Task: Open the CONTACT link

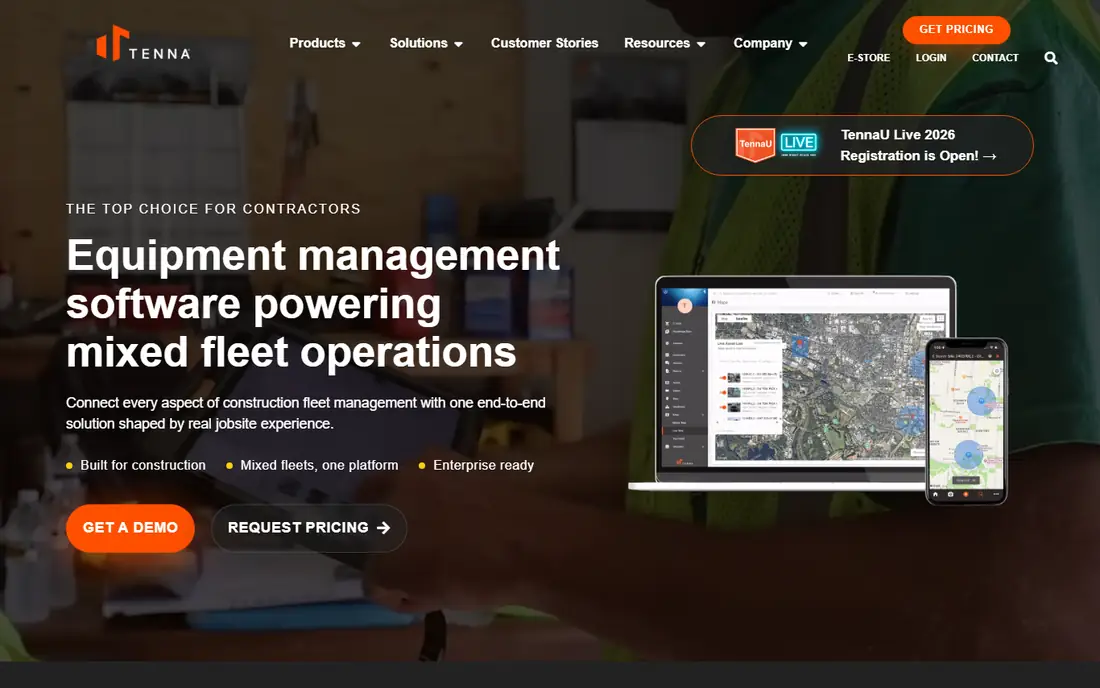Action: coord(995,58)
